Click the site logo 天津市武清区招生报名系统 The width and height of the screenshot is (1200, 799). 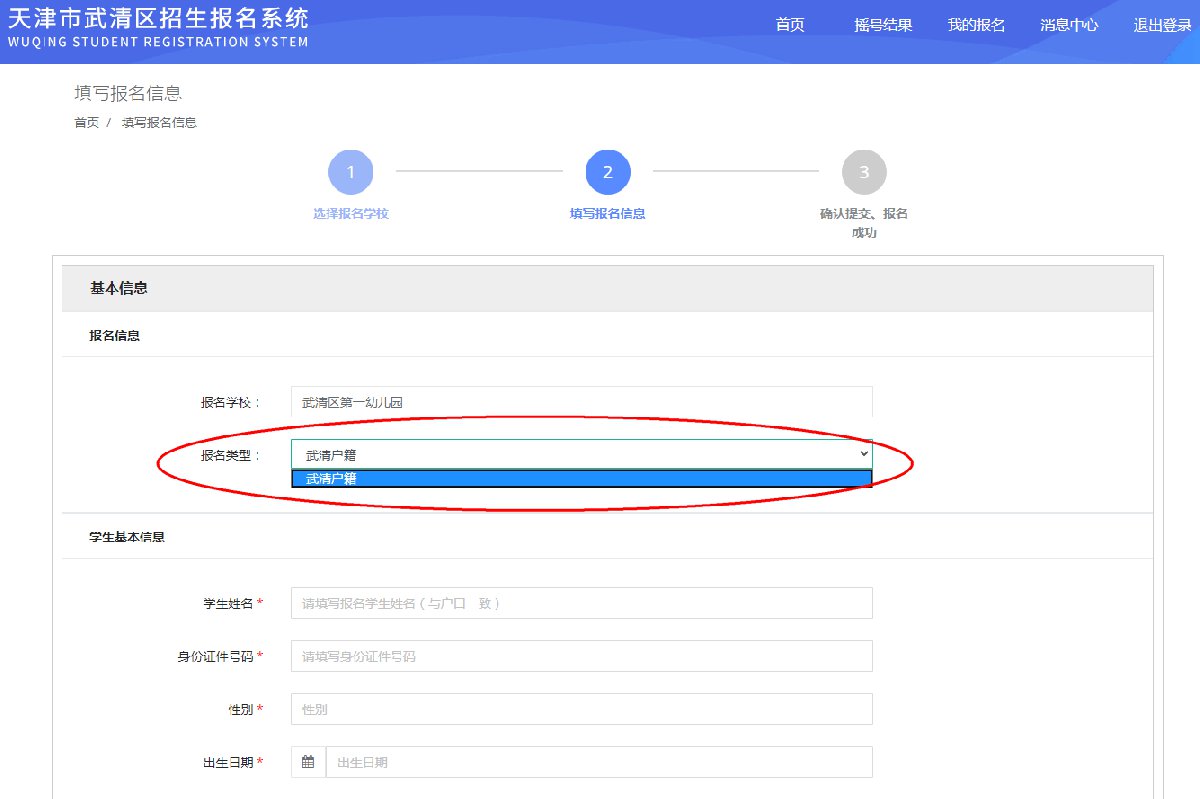(158, 27)
